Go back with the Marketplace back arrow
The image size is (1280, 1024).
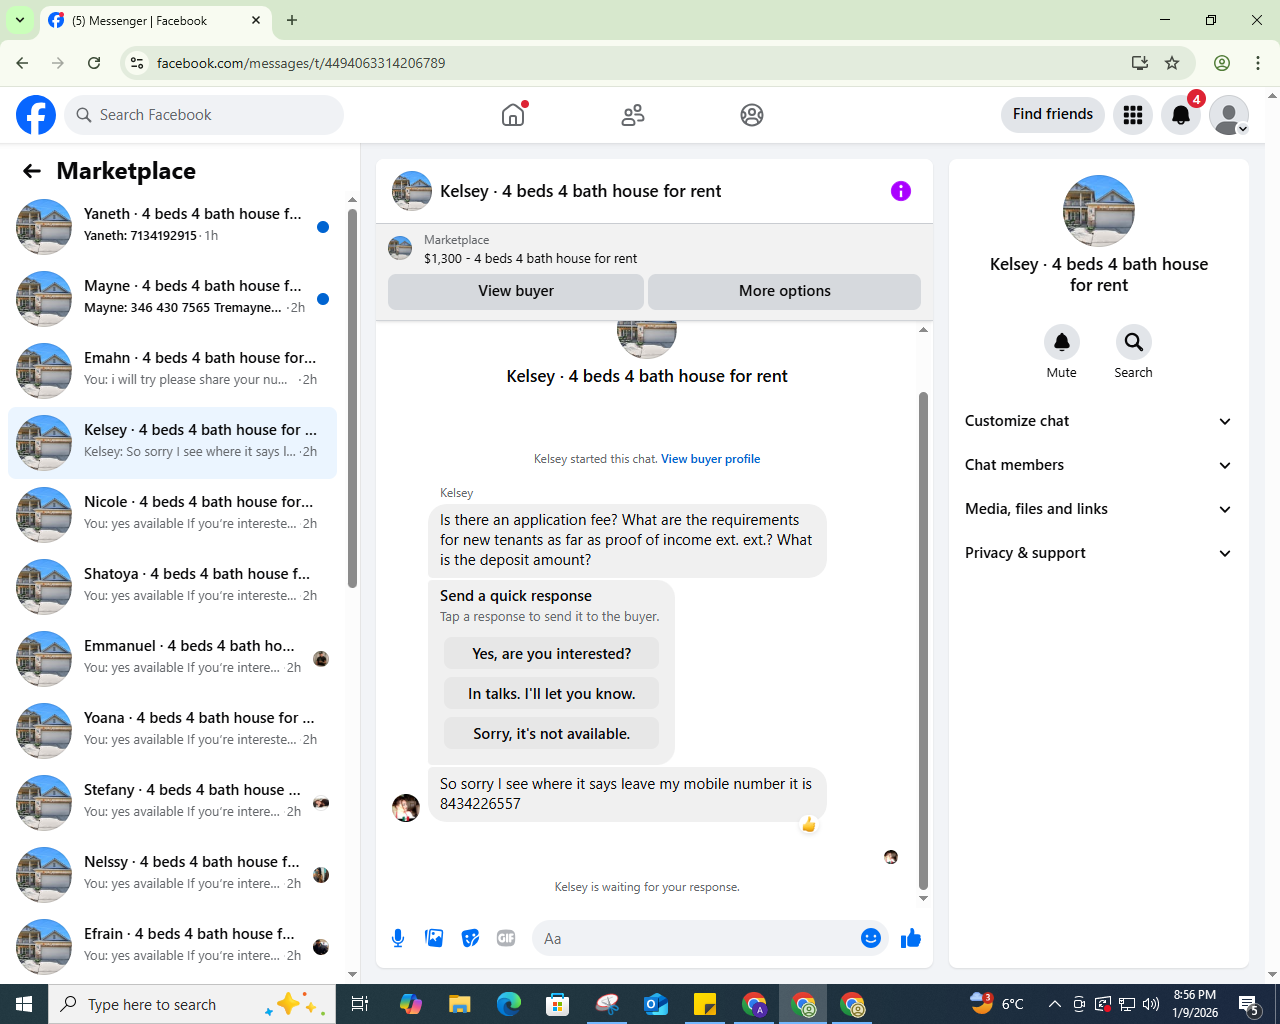coord(32,171)
